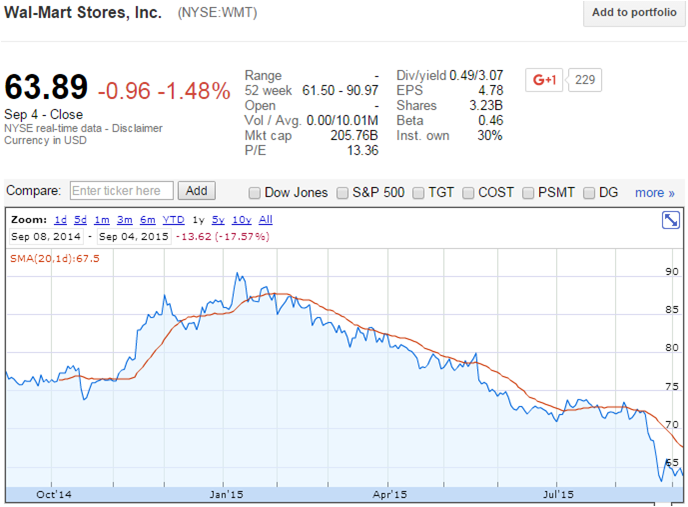Choose YTD zoom range
688x507 pixels.
[173, 220]
